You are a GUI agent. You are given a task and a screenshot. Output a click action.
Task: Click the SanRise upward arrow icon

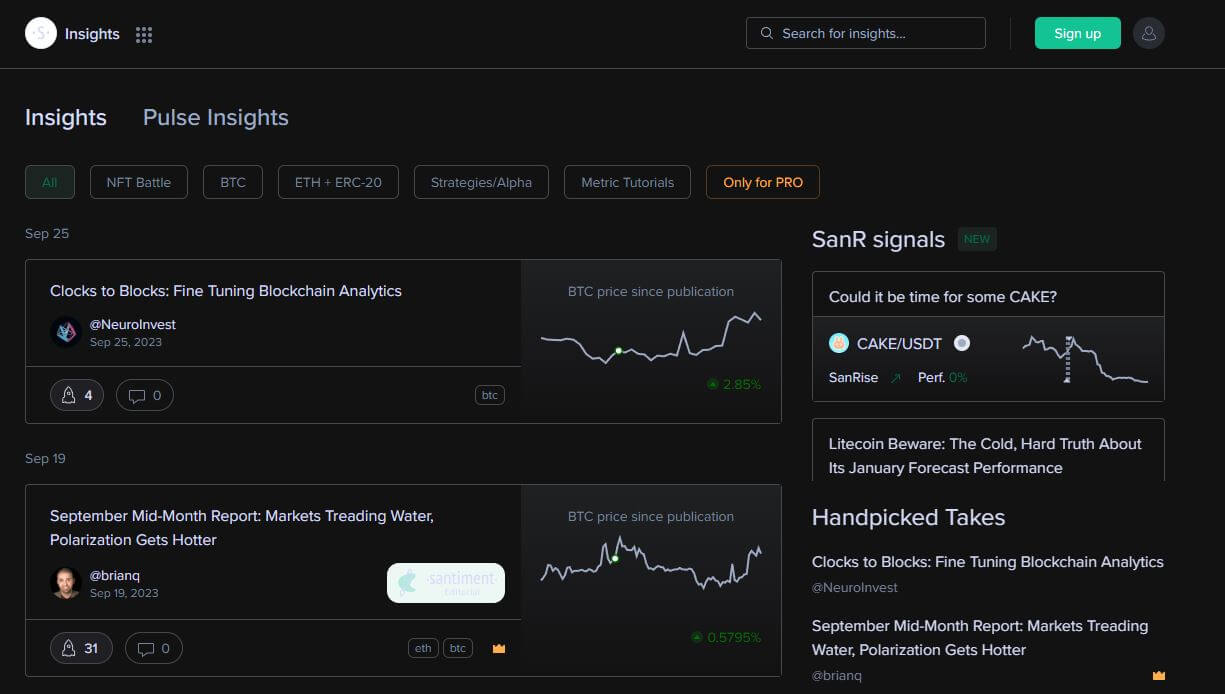tap(896, 377)
